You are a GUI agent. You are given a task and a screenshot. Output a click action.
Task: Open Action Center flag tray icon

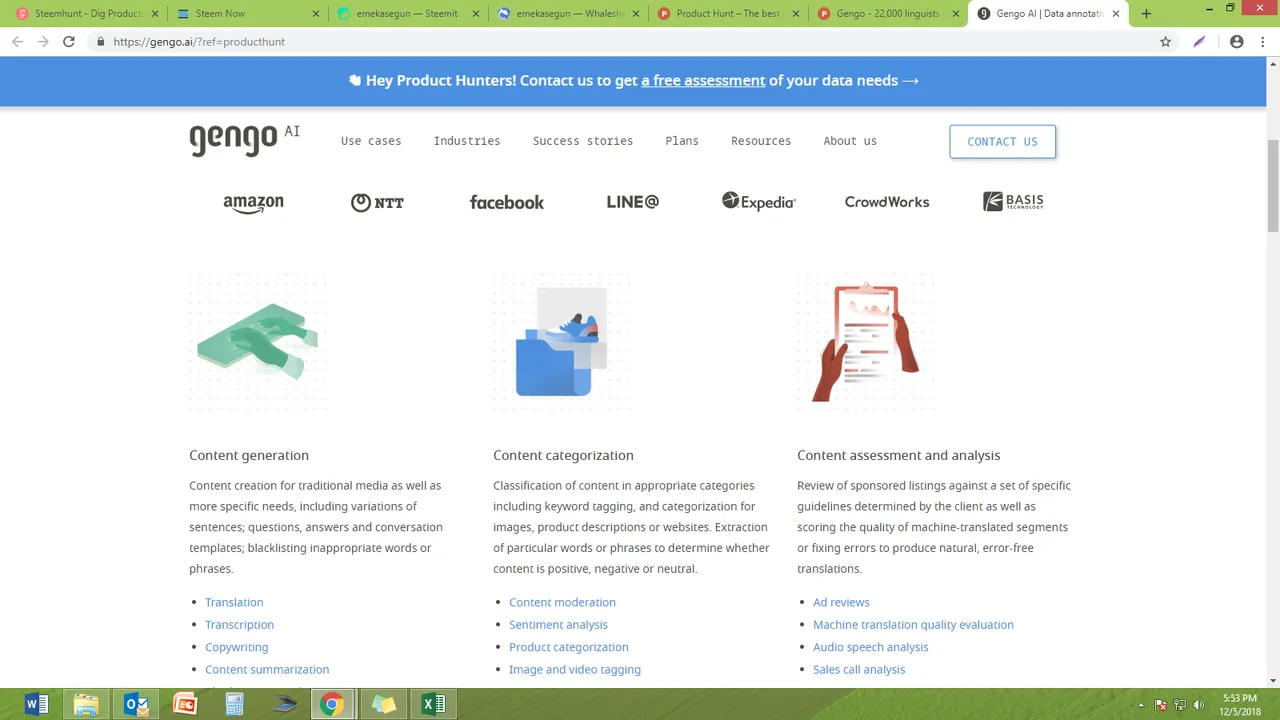1161,705
